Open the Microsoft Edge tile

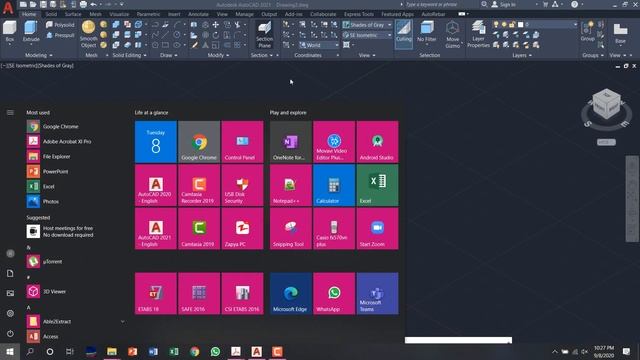click(291, 293)
